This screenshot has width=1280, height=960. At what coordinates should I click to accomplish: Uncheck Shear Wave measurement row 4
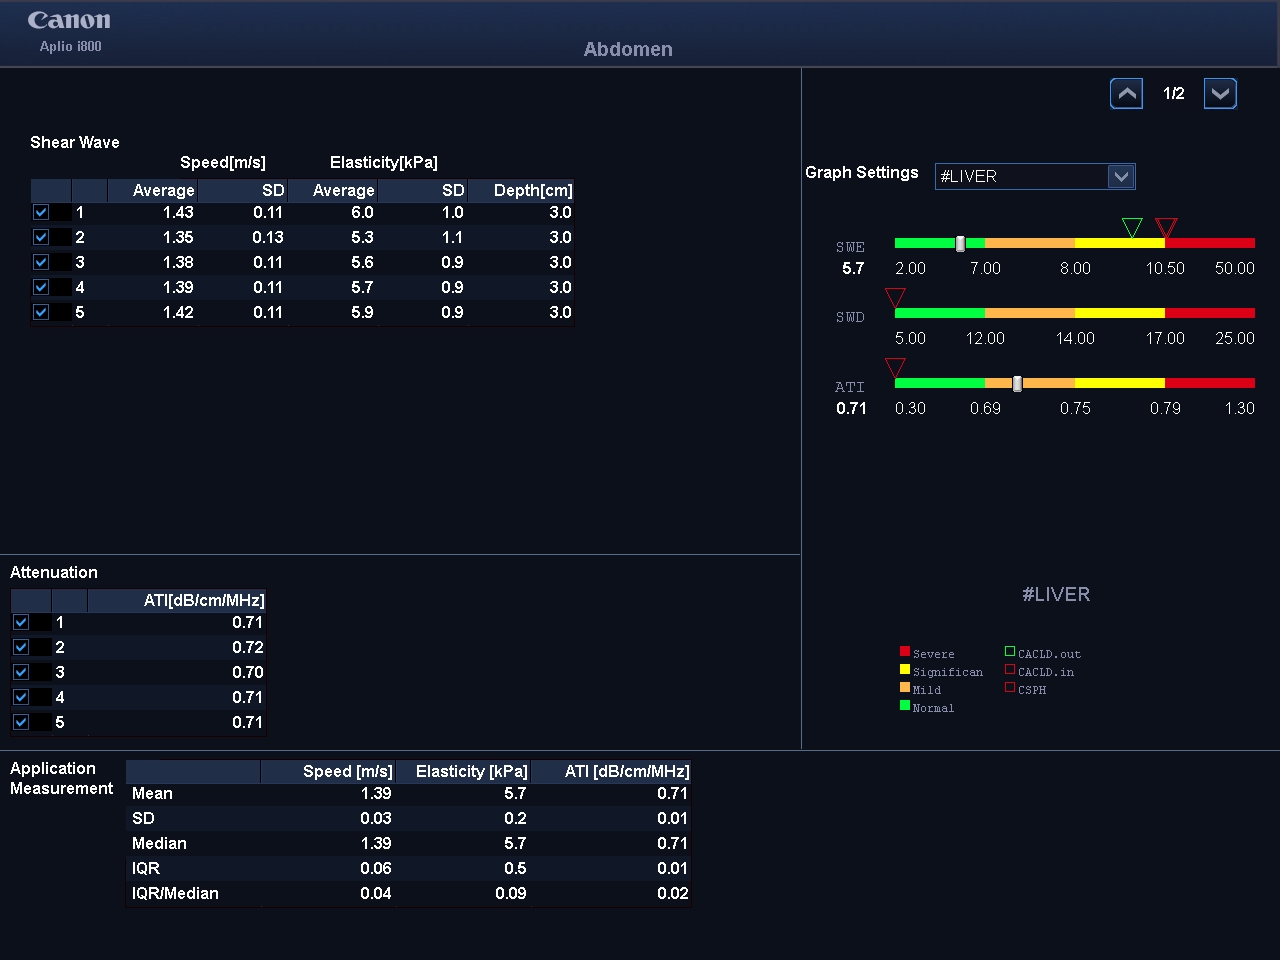pyautogui.click(x=41, y=287)
